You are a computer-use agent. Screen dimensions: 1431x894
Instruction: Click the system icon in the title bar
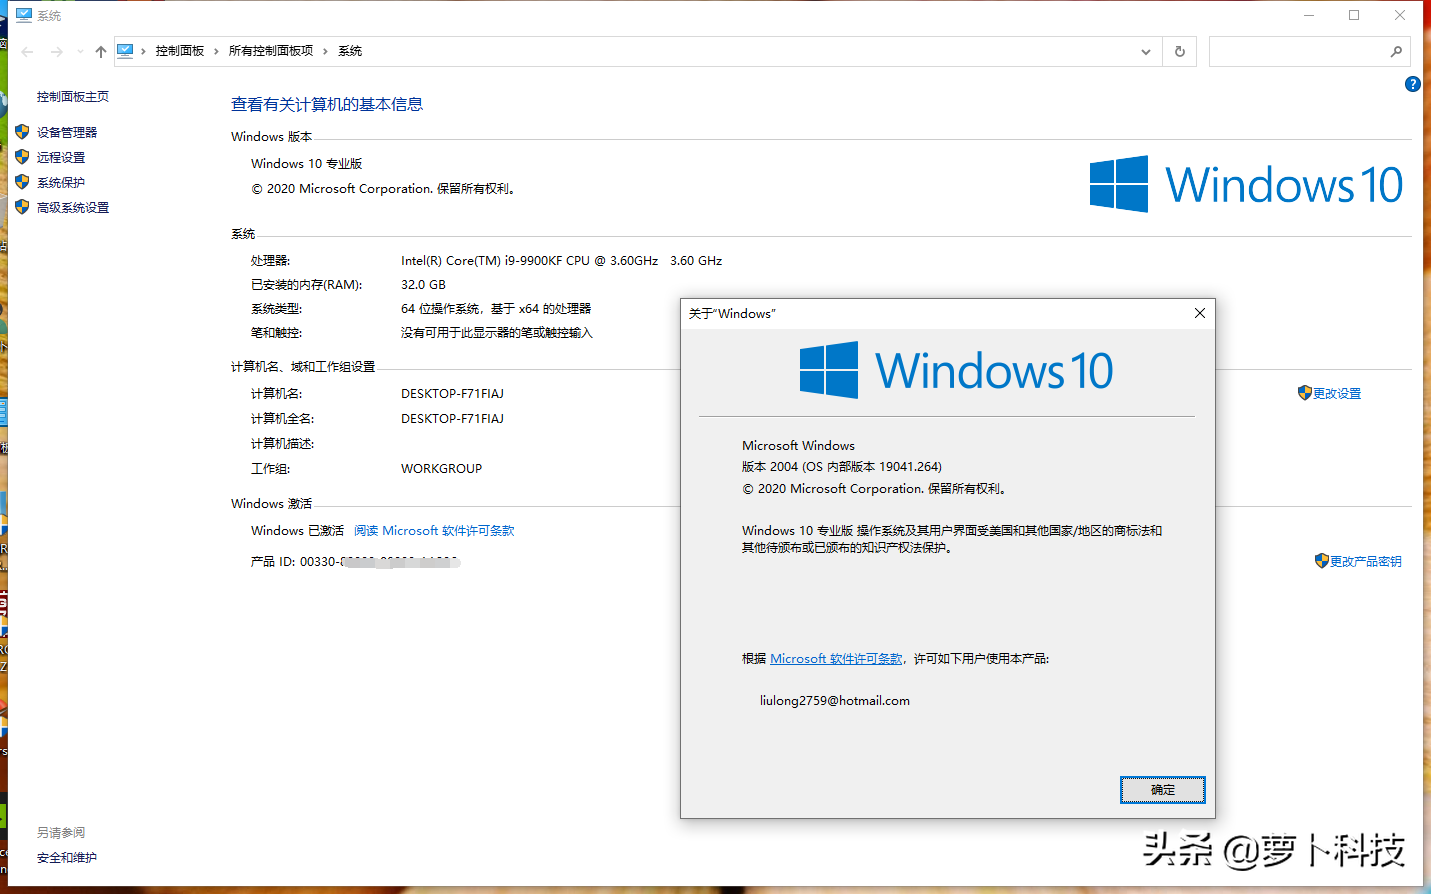pos(24,15)
